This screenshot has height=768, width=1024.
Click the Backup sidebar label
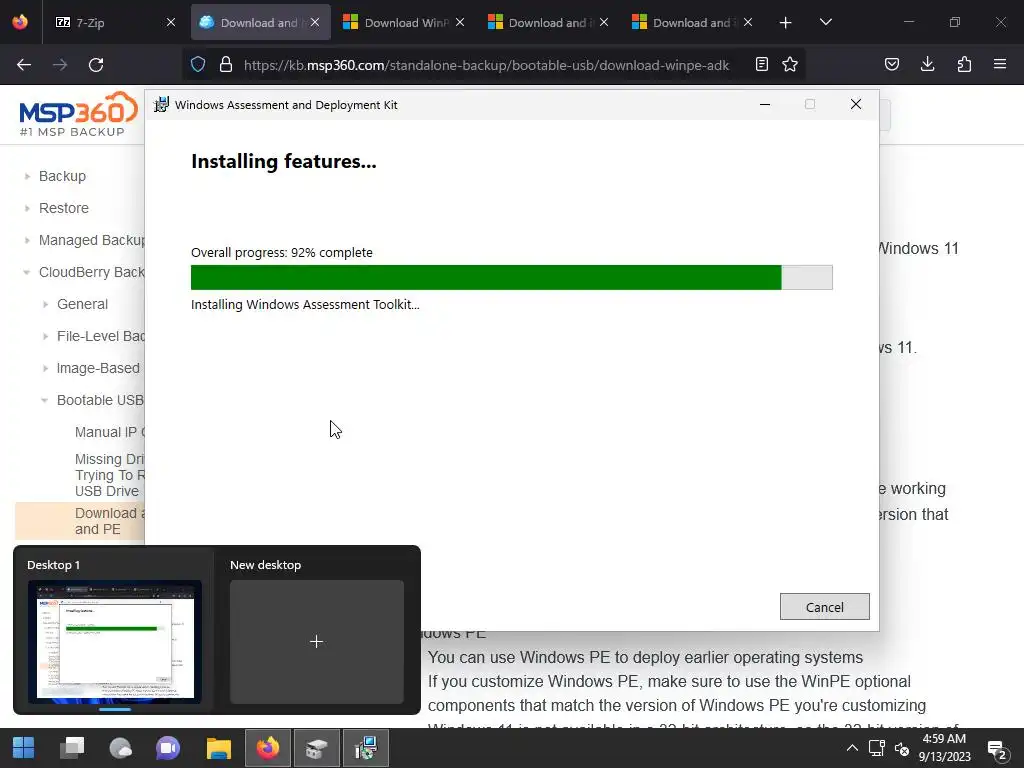(x=62, y=176)
